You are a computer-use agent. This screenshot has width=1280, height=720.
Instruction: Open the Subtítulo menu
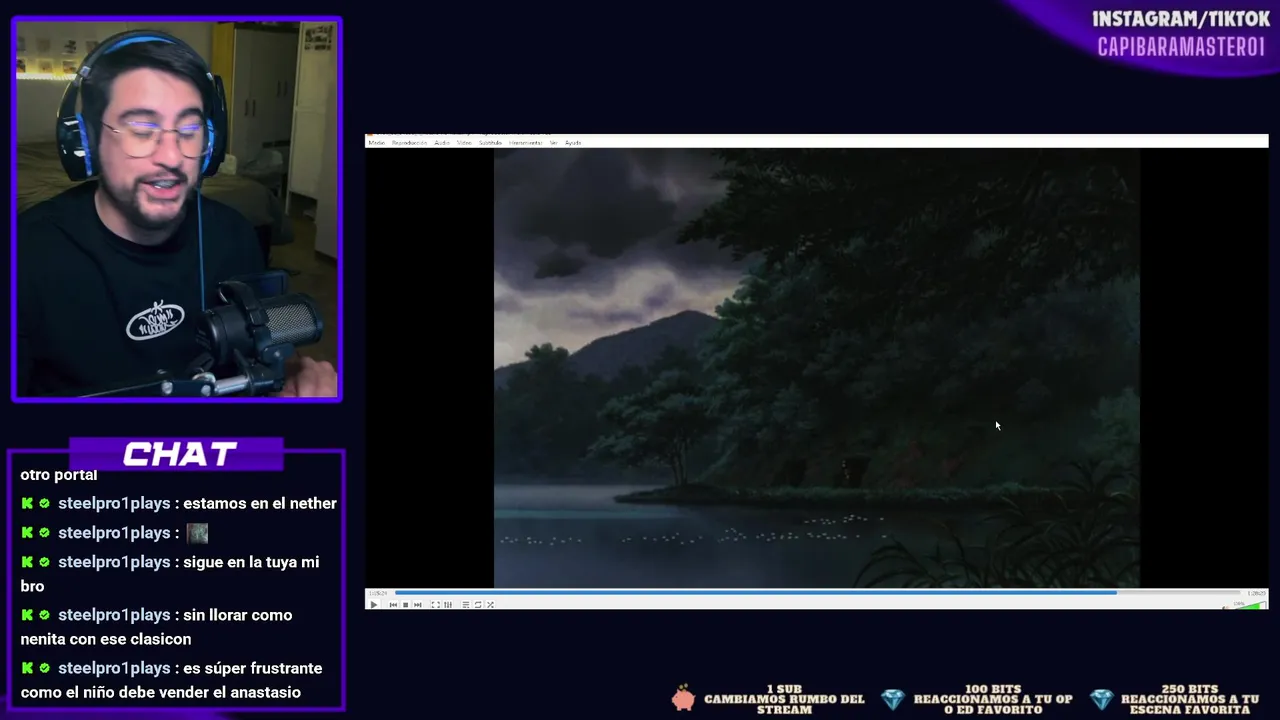[490, 143]
